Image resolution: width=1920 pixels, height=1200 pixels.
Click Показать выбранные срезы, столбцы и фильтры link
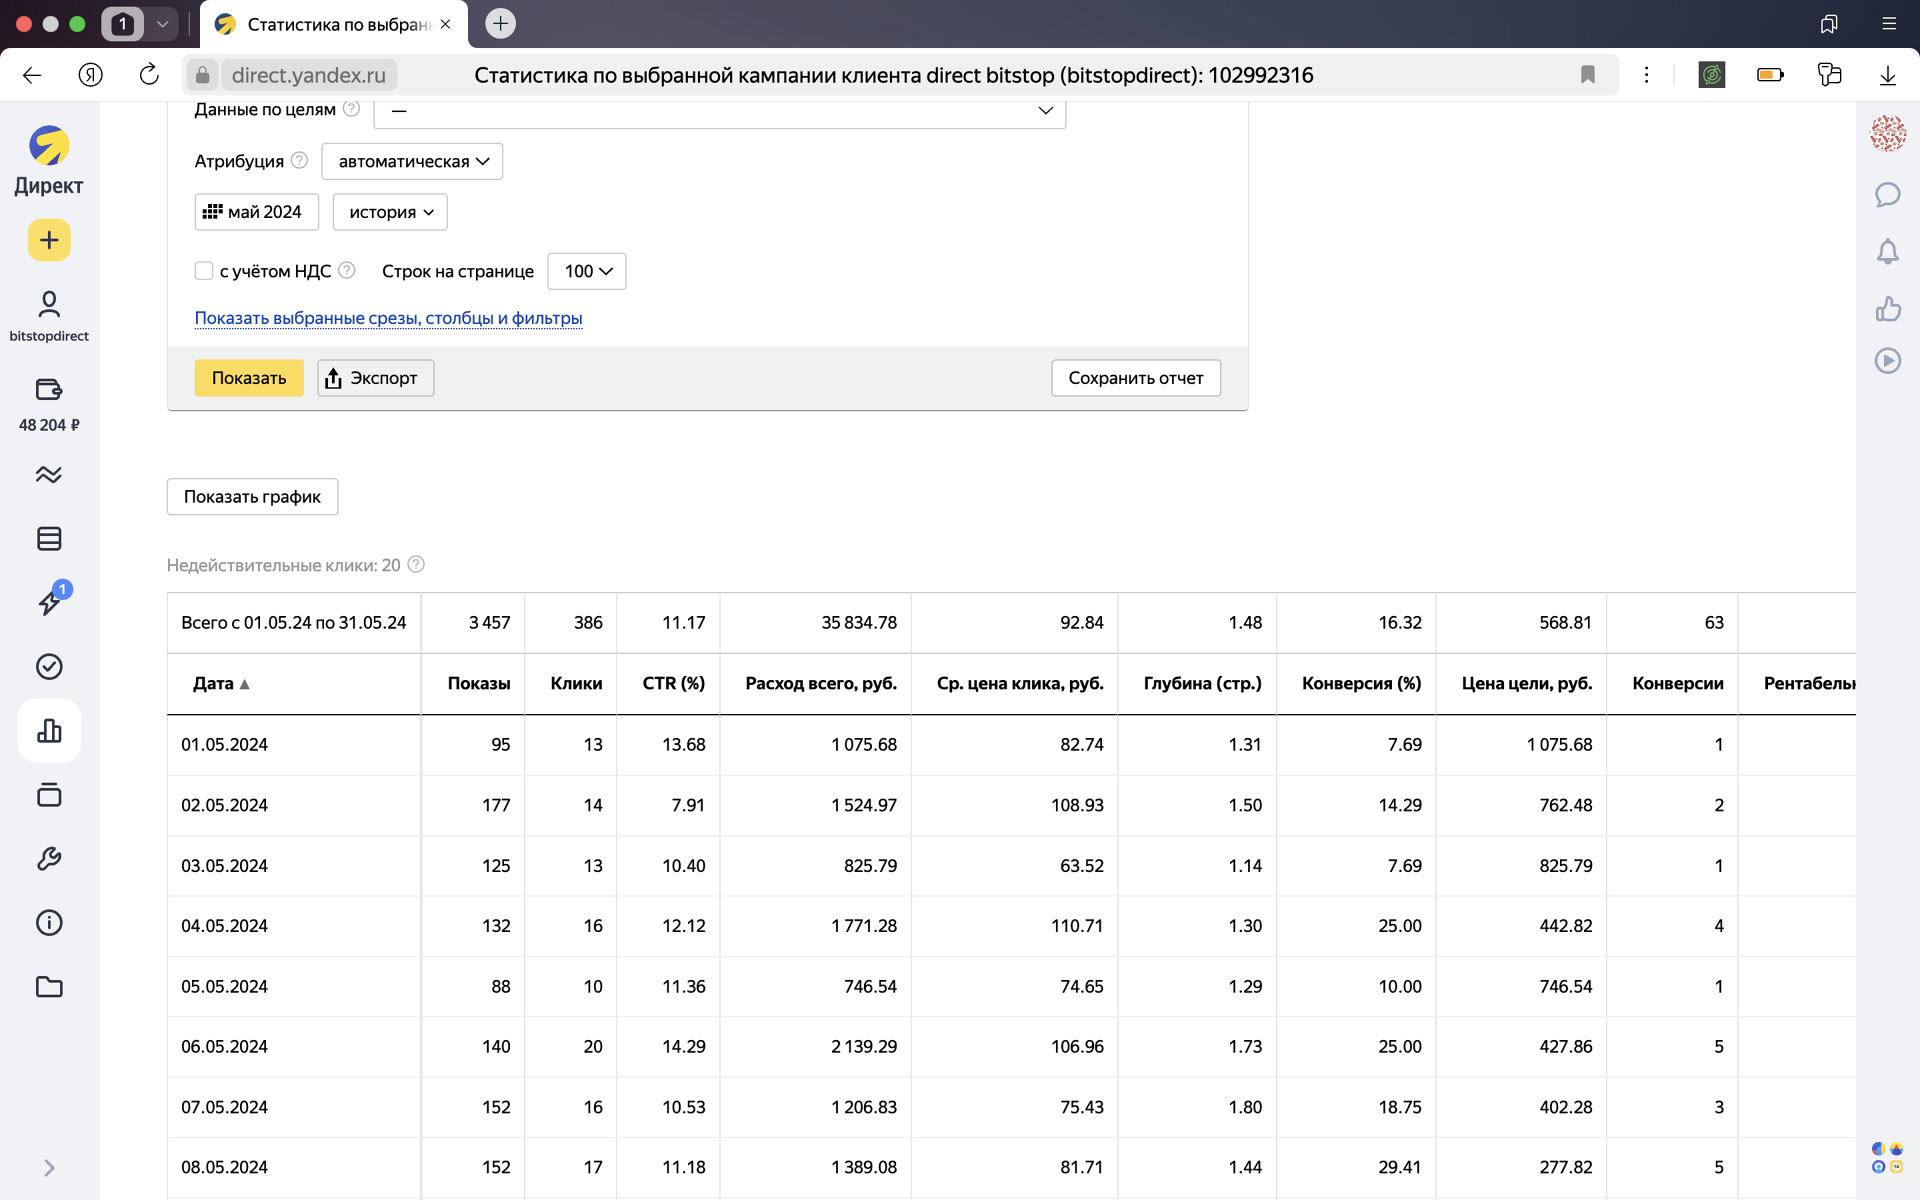(388, 318)
